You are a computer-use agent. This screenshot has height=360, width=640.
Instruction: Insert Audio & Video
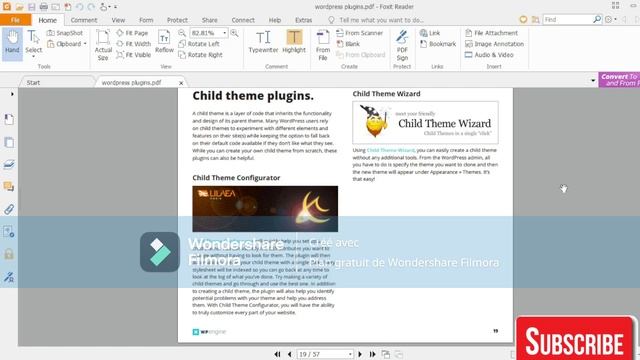(x=489, y=55)
